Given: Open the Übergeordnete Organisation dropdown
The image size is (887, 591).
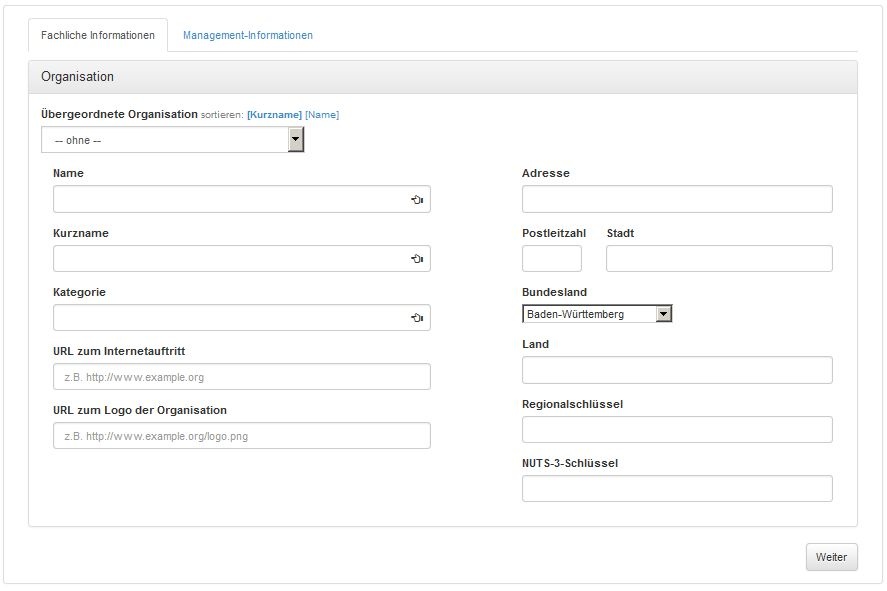Looking at the screenshot, I should [x=296, y=140].
